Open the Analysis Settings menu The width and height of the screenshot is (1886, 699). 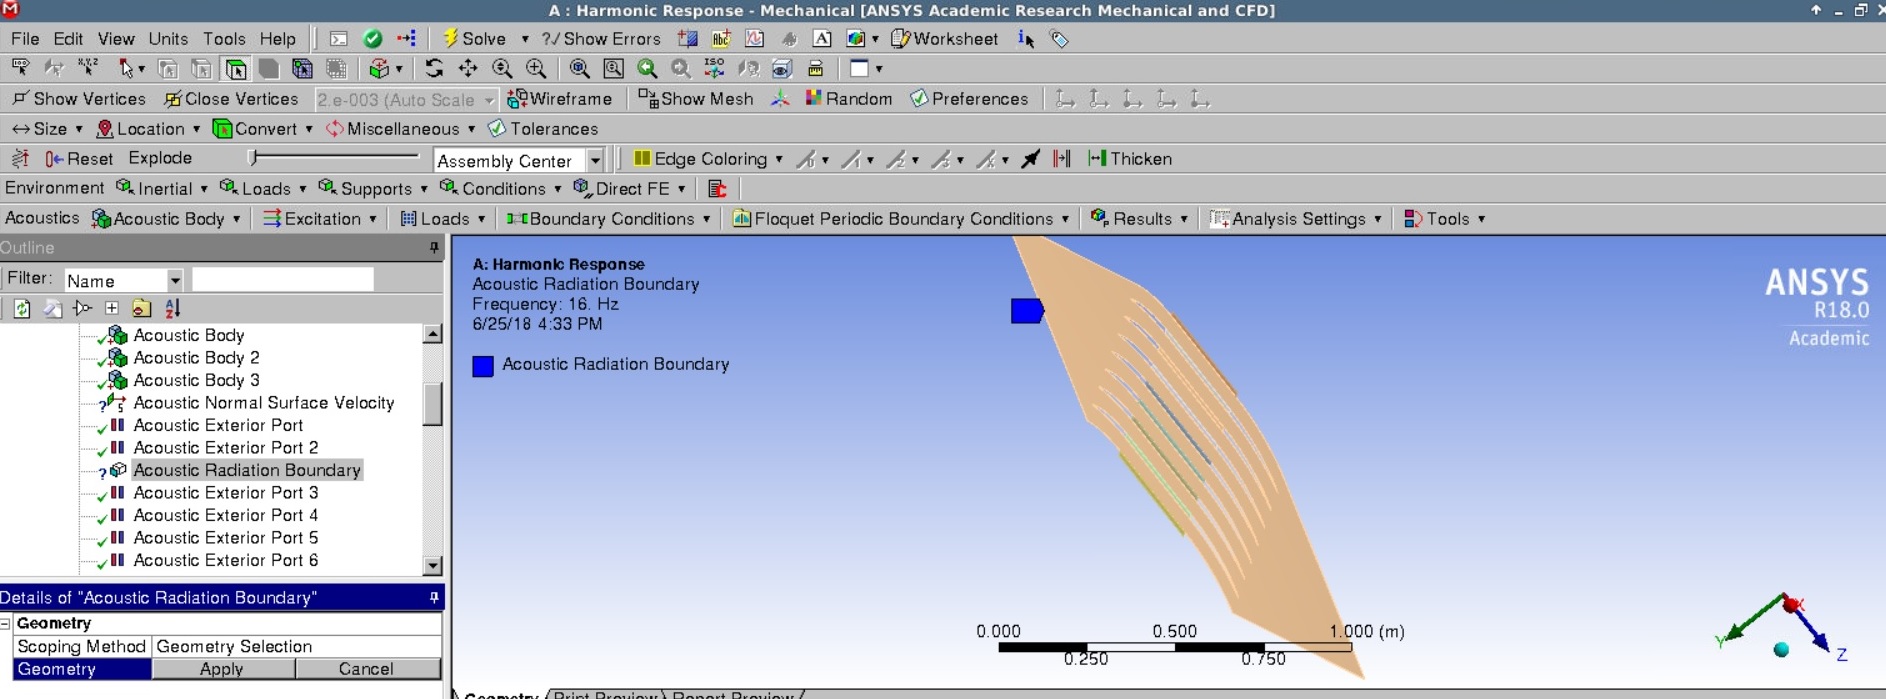1296,219
